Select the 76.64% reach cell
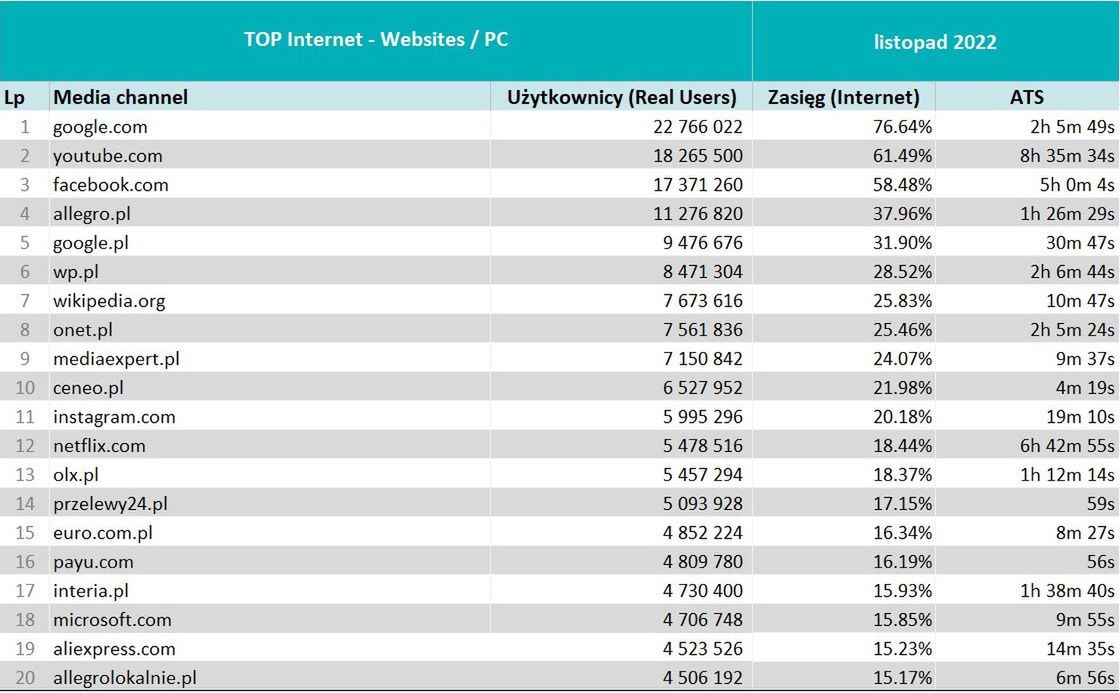The height and width of the screenshot is (693, 1120). coord(898,127)
